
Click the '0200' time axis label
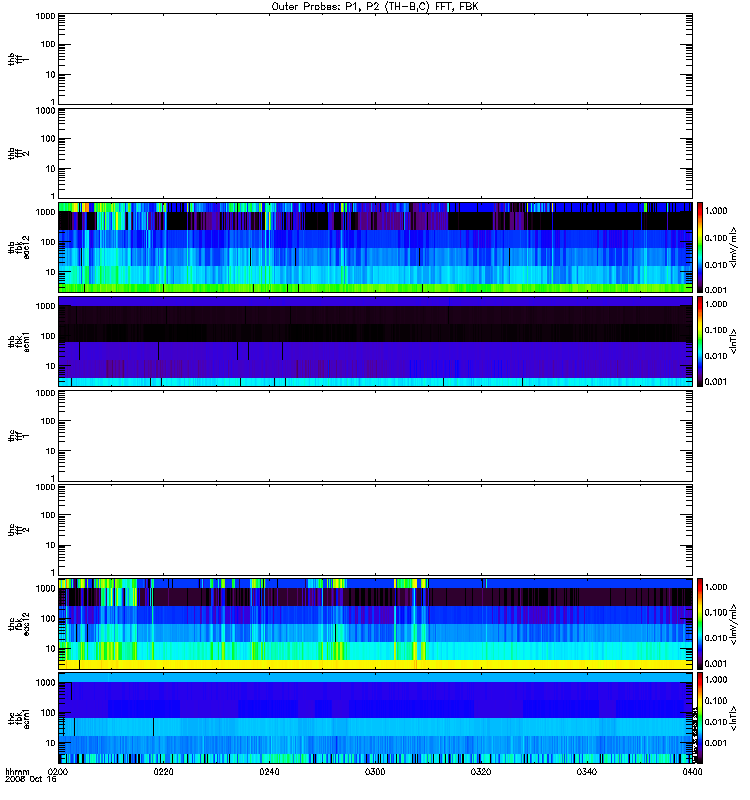coord(58,771)
